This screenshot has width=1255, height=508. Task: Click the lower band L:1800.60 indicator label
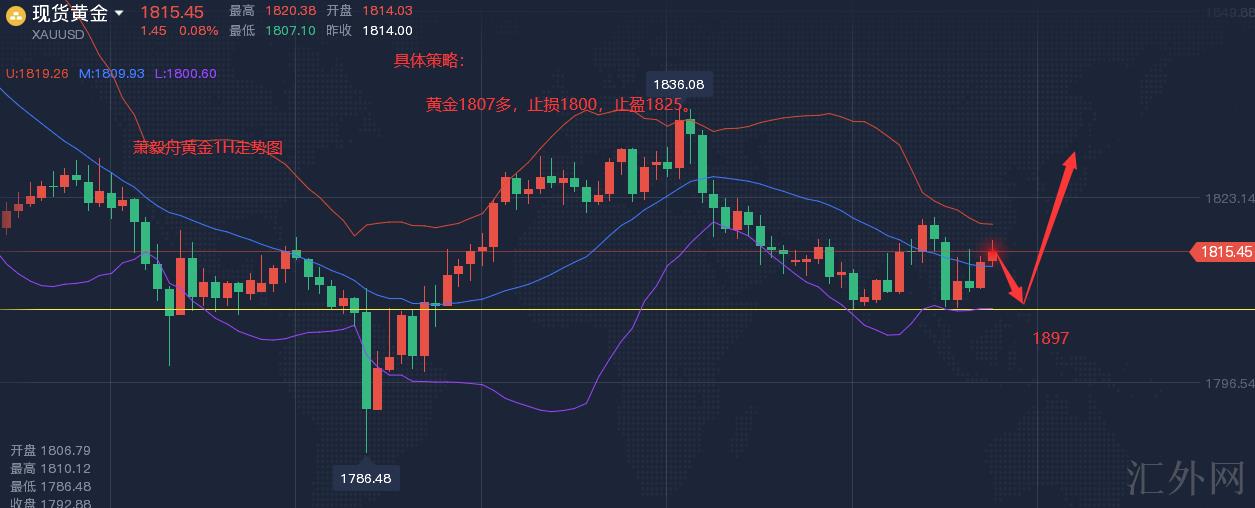(x=185, y=73)
